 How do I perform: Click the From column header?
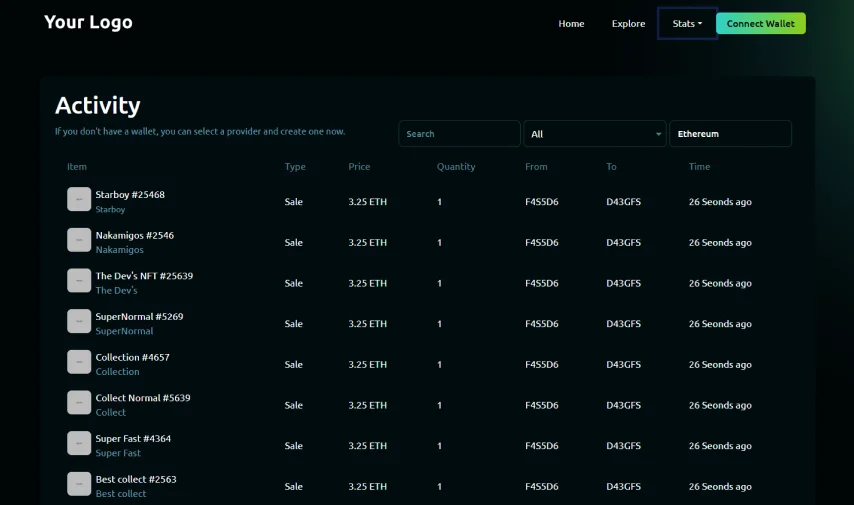[536, 167]
